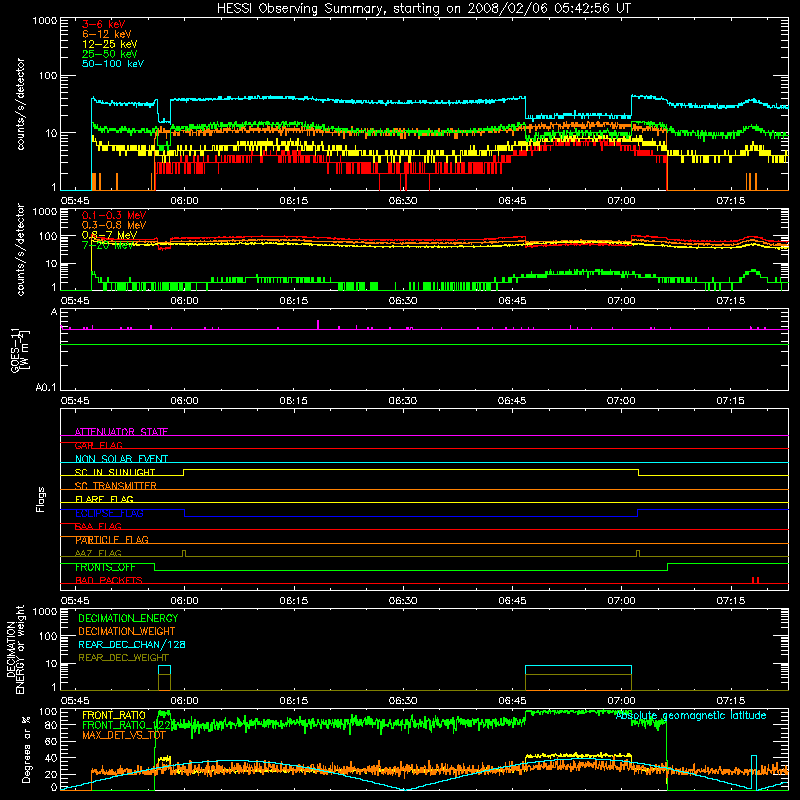Screen dimensions: 800x800
Task: Click the 06:30 tick under the top plot
Action: pos(403,201)
